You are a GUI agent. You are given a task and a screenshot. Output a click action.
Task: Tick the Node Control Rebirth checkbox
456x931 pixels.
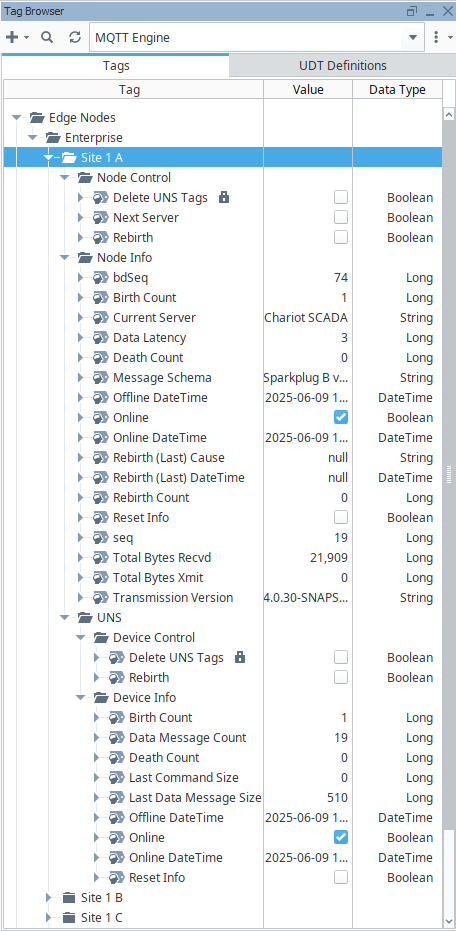[x=341, y=238]
